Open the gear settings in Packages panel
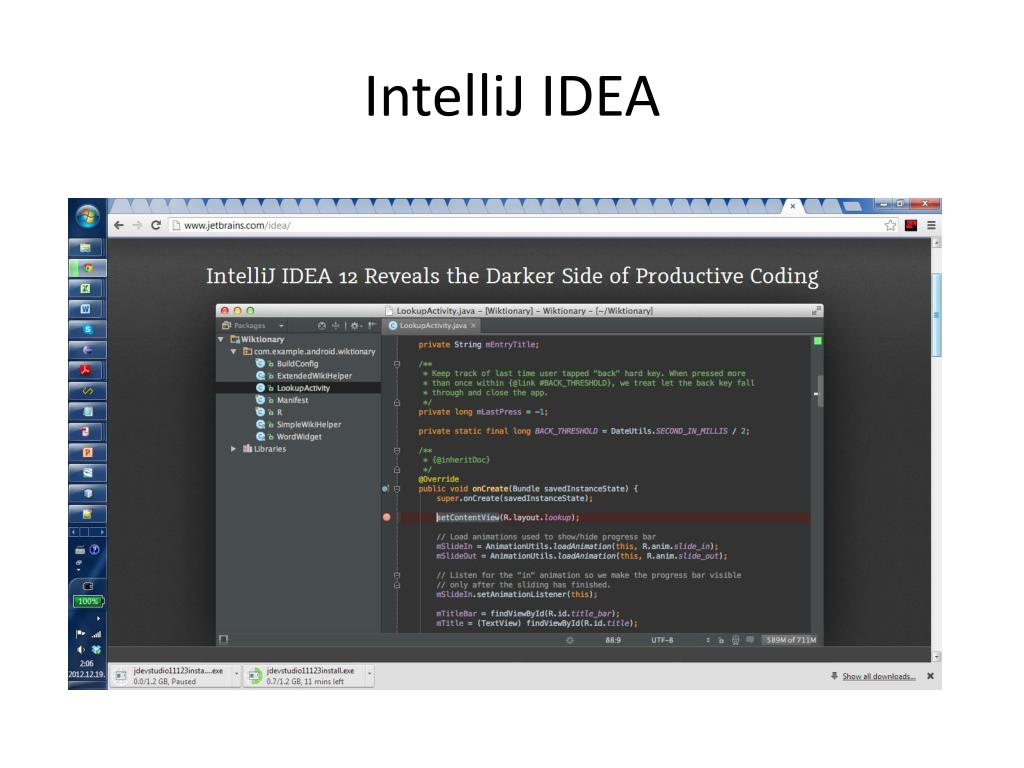 pos(355,325)
